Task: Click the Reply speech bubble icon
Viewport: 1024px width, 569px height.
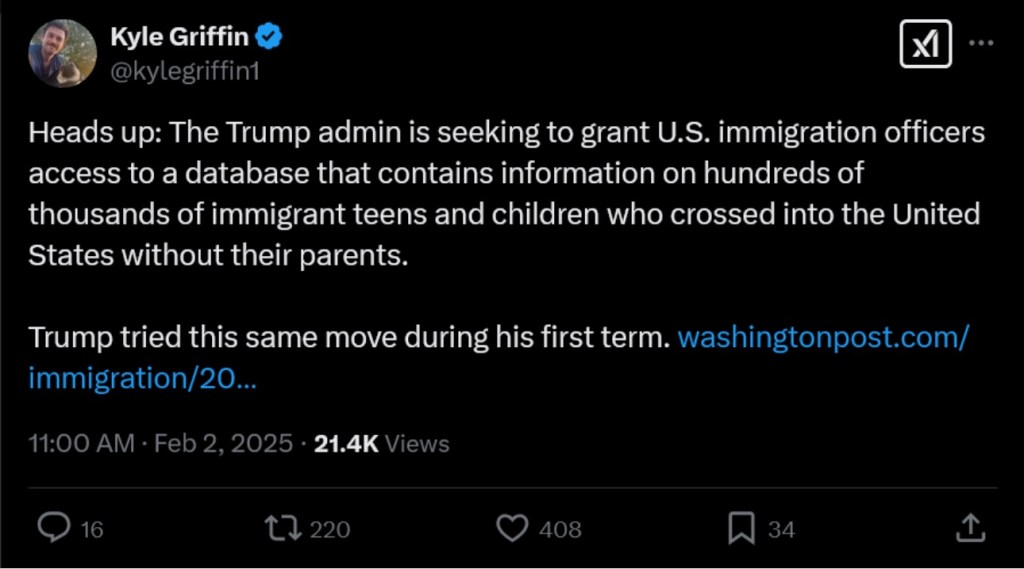Action: pyautogui.click(x=52, y=527)
